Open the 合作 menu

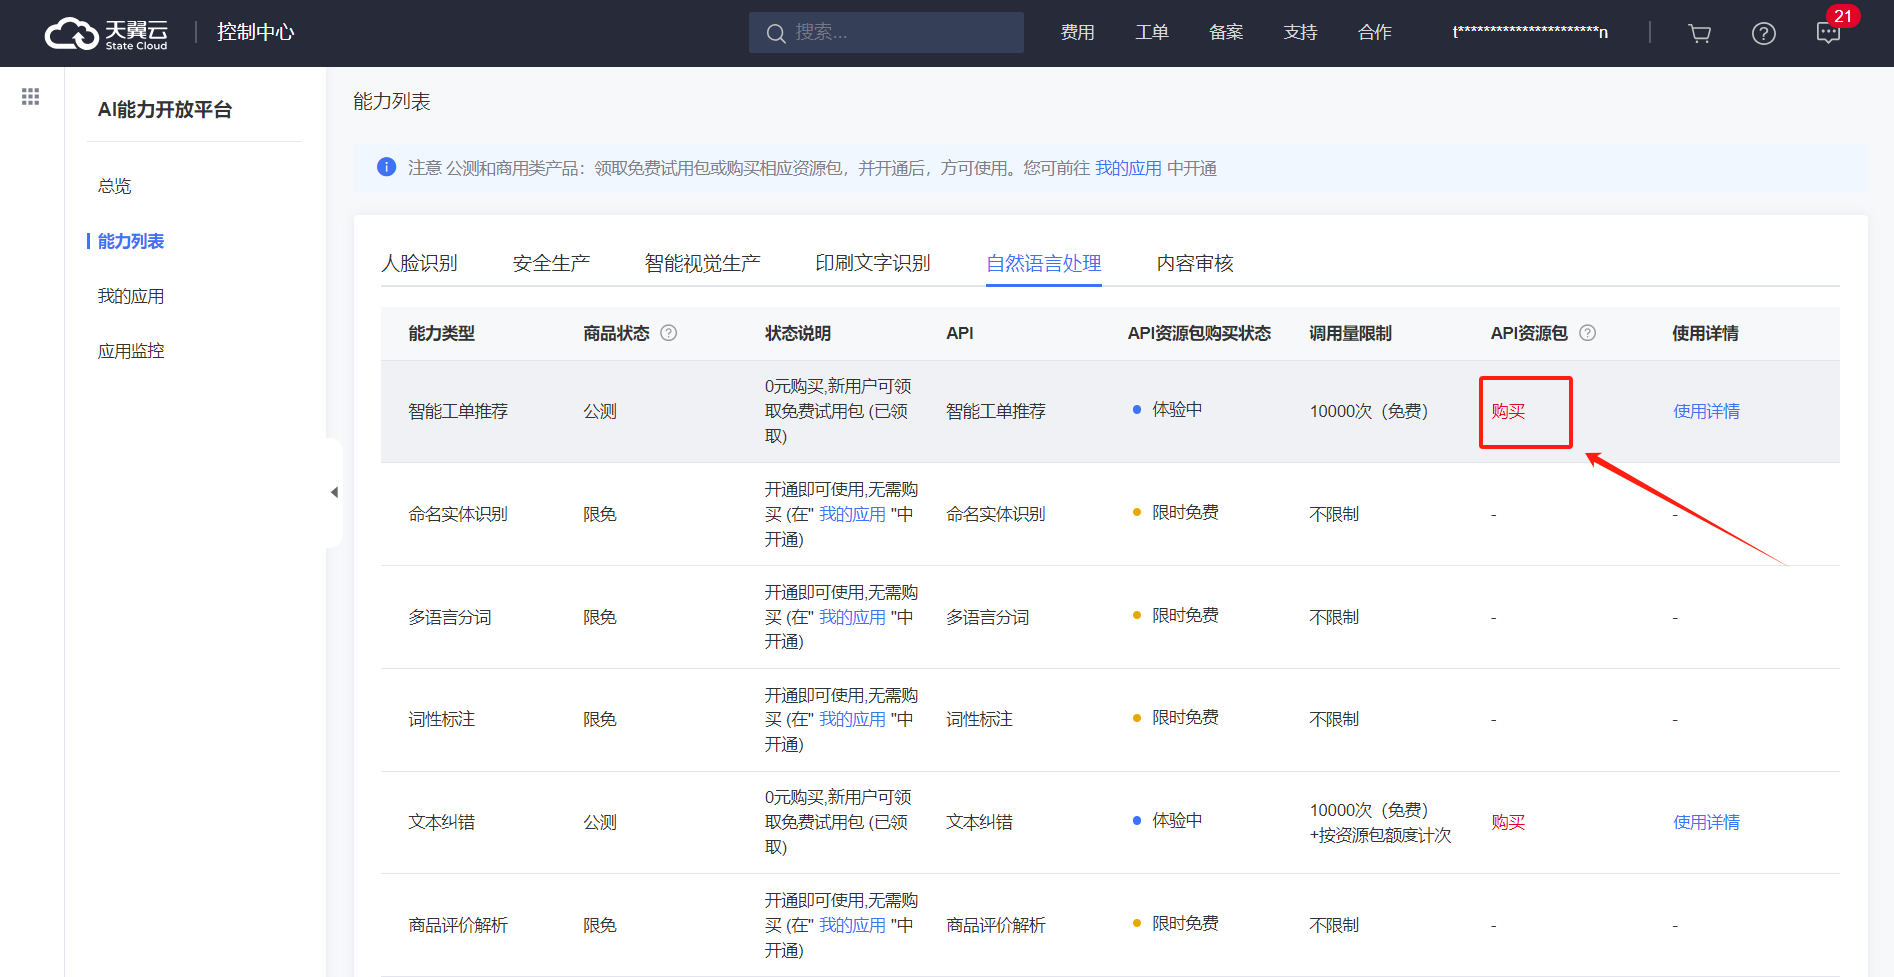pyautogui.click(x=1375, y=33)
